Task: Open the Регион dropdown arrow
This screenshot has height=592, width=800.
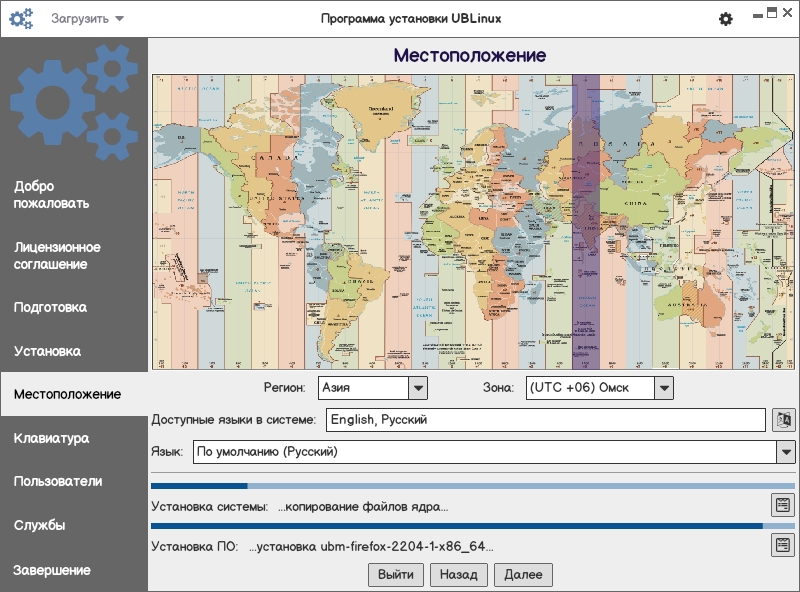Action: pyautogui.click(x=418, y=387)
